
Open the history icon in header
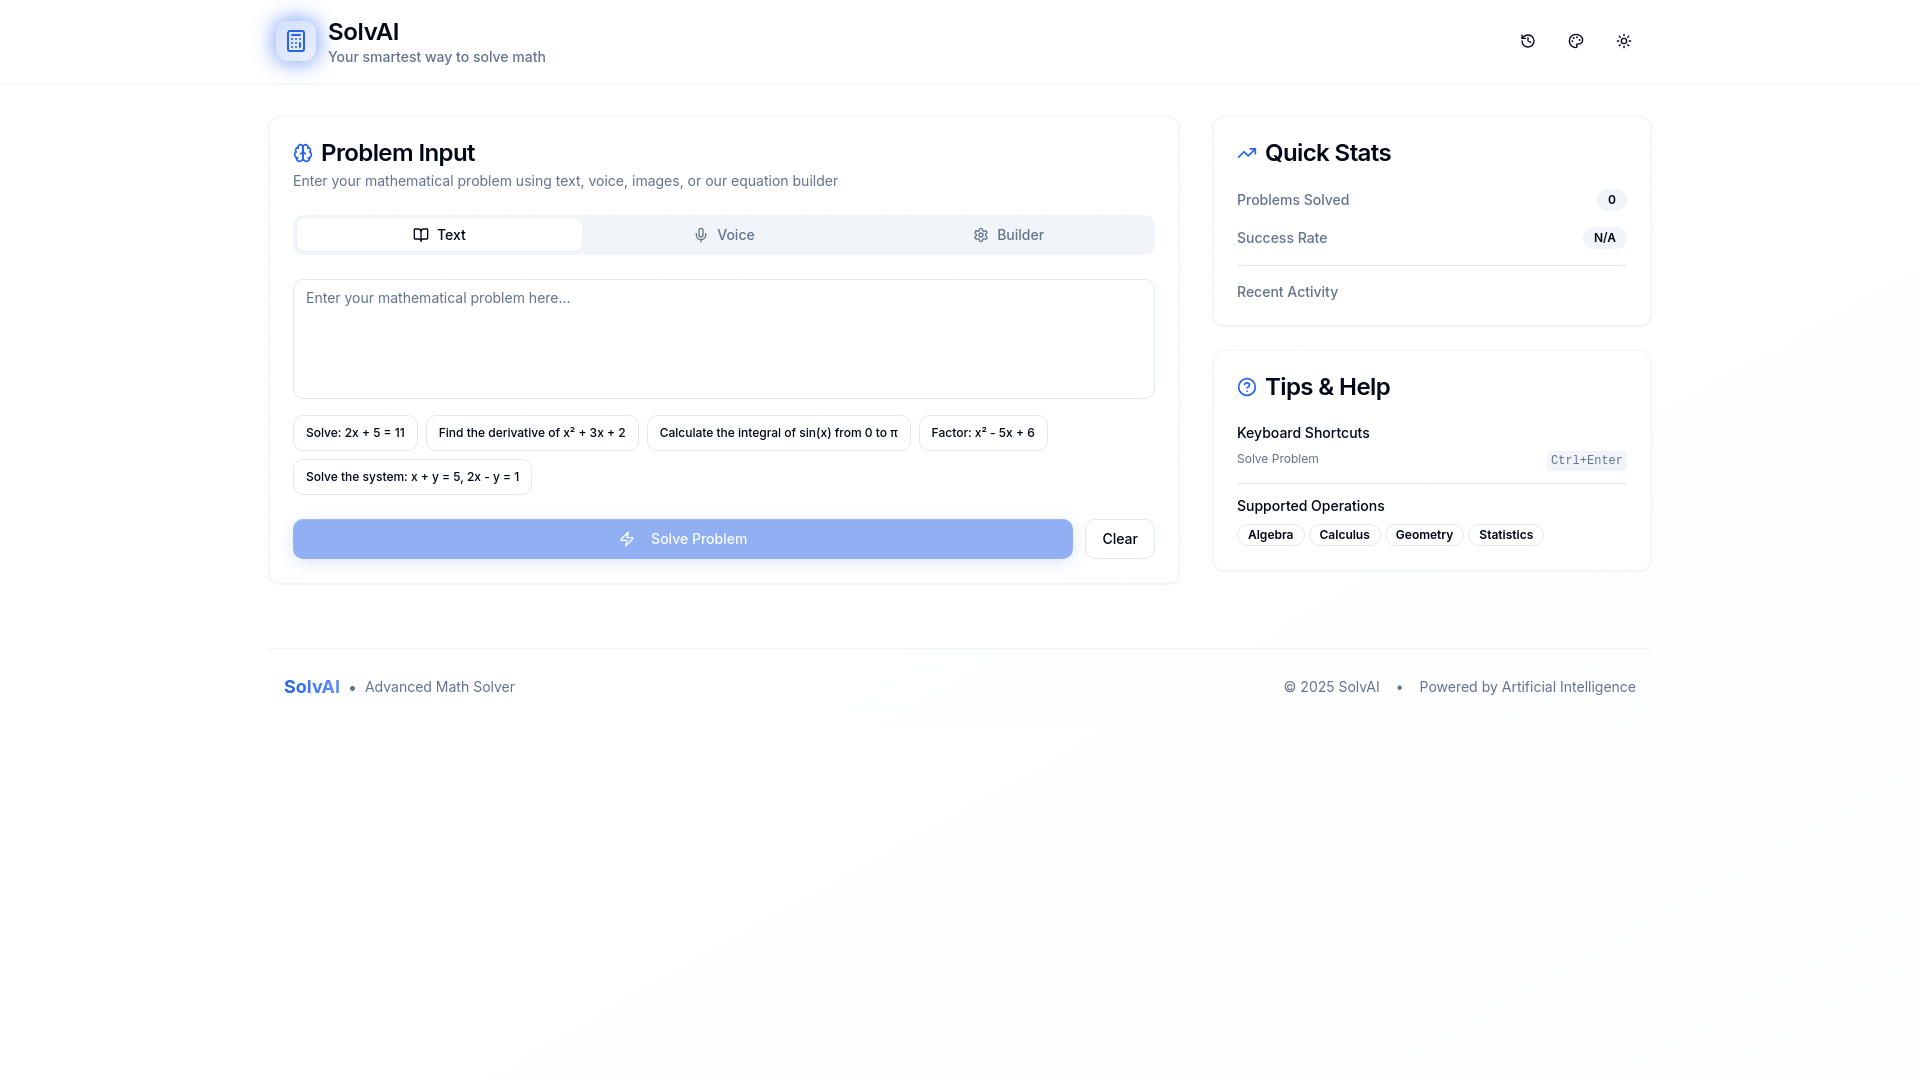pyautogui.click(x=1528, y=41)
